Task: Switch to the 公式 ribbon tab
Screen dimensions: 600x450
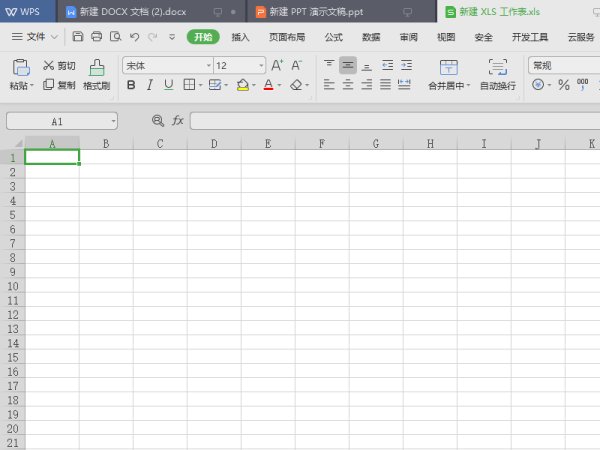Action: click(x=334, y=37)
